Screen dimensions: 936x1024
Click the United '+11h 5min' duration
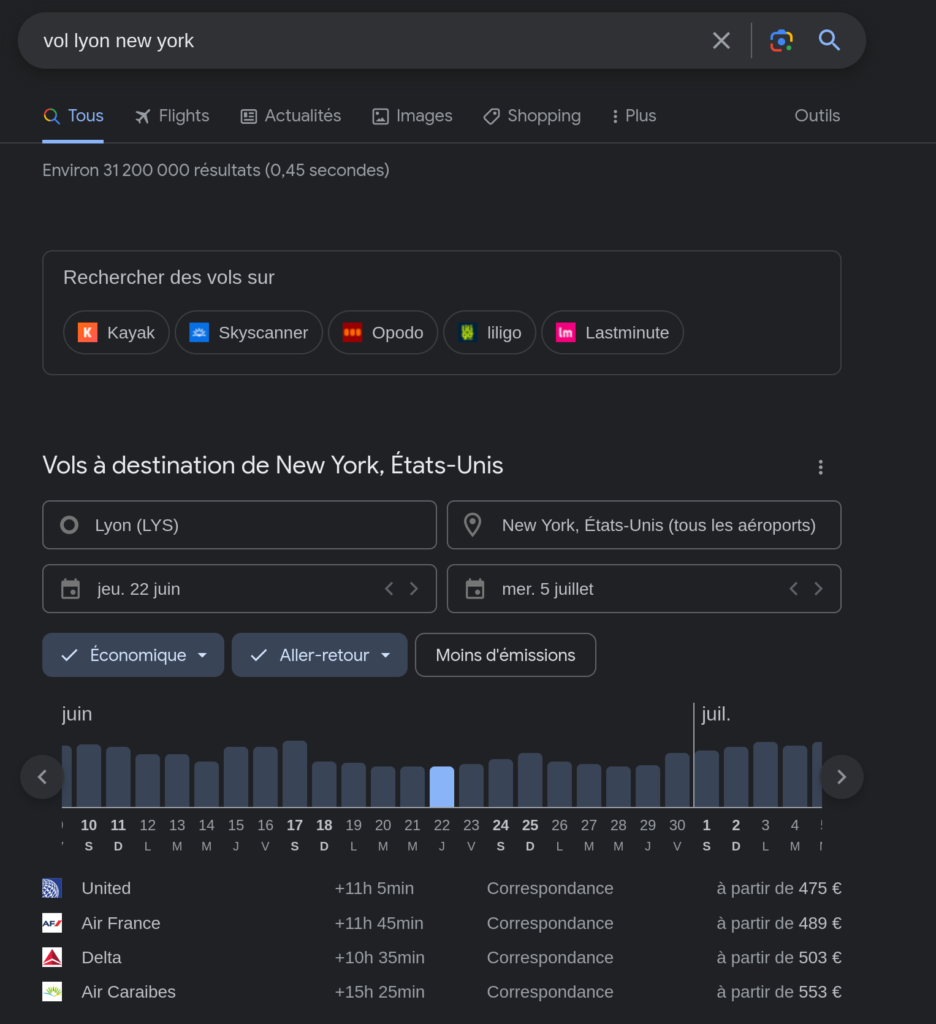(x=374, y=888)
